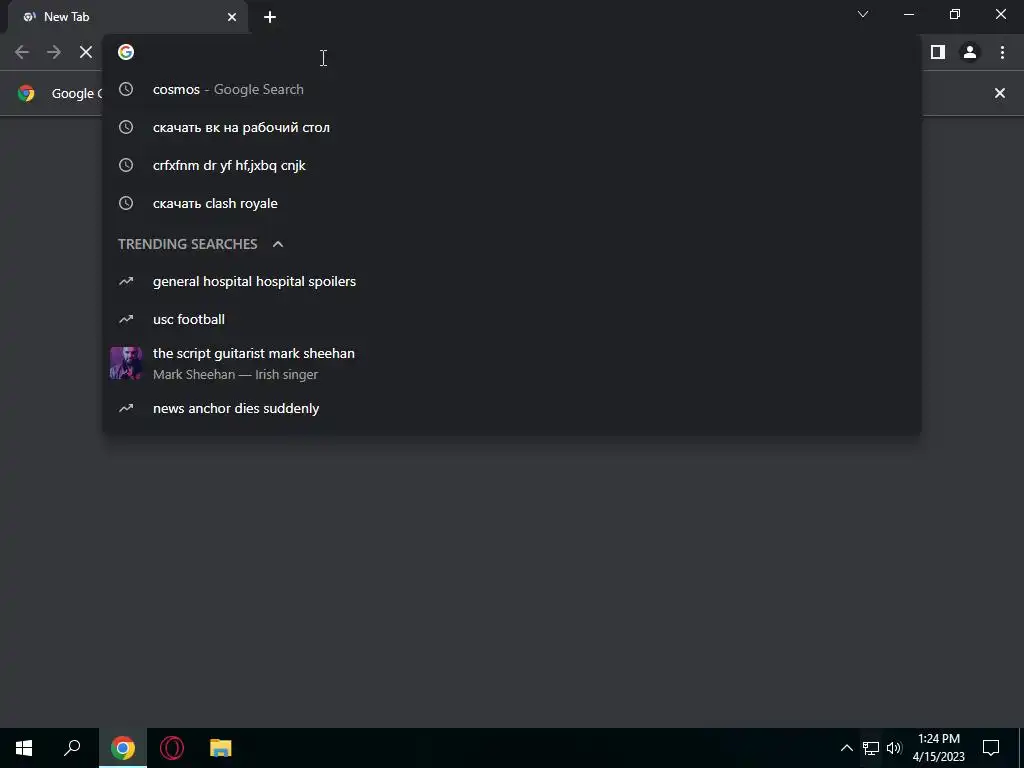Open Windows taskbar search
Screen dimensions: 1024x768
(x=72, y=748)
